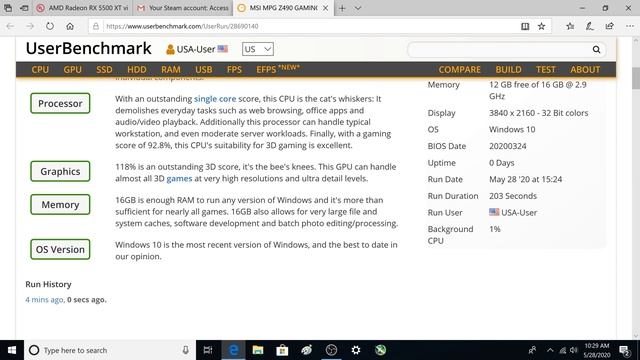Switch to Your Steam account tab
The height and width of the screenshot is (360, 640).
tap(182, 8)
